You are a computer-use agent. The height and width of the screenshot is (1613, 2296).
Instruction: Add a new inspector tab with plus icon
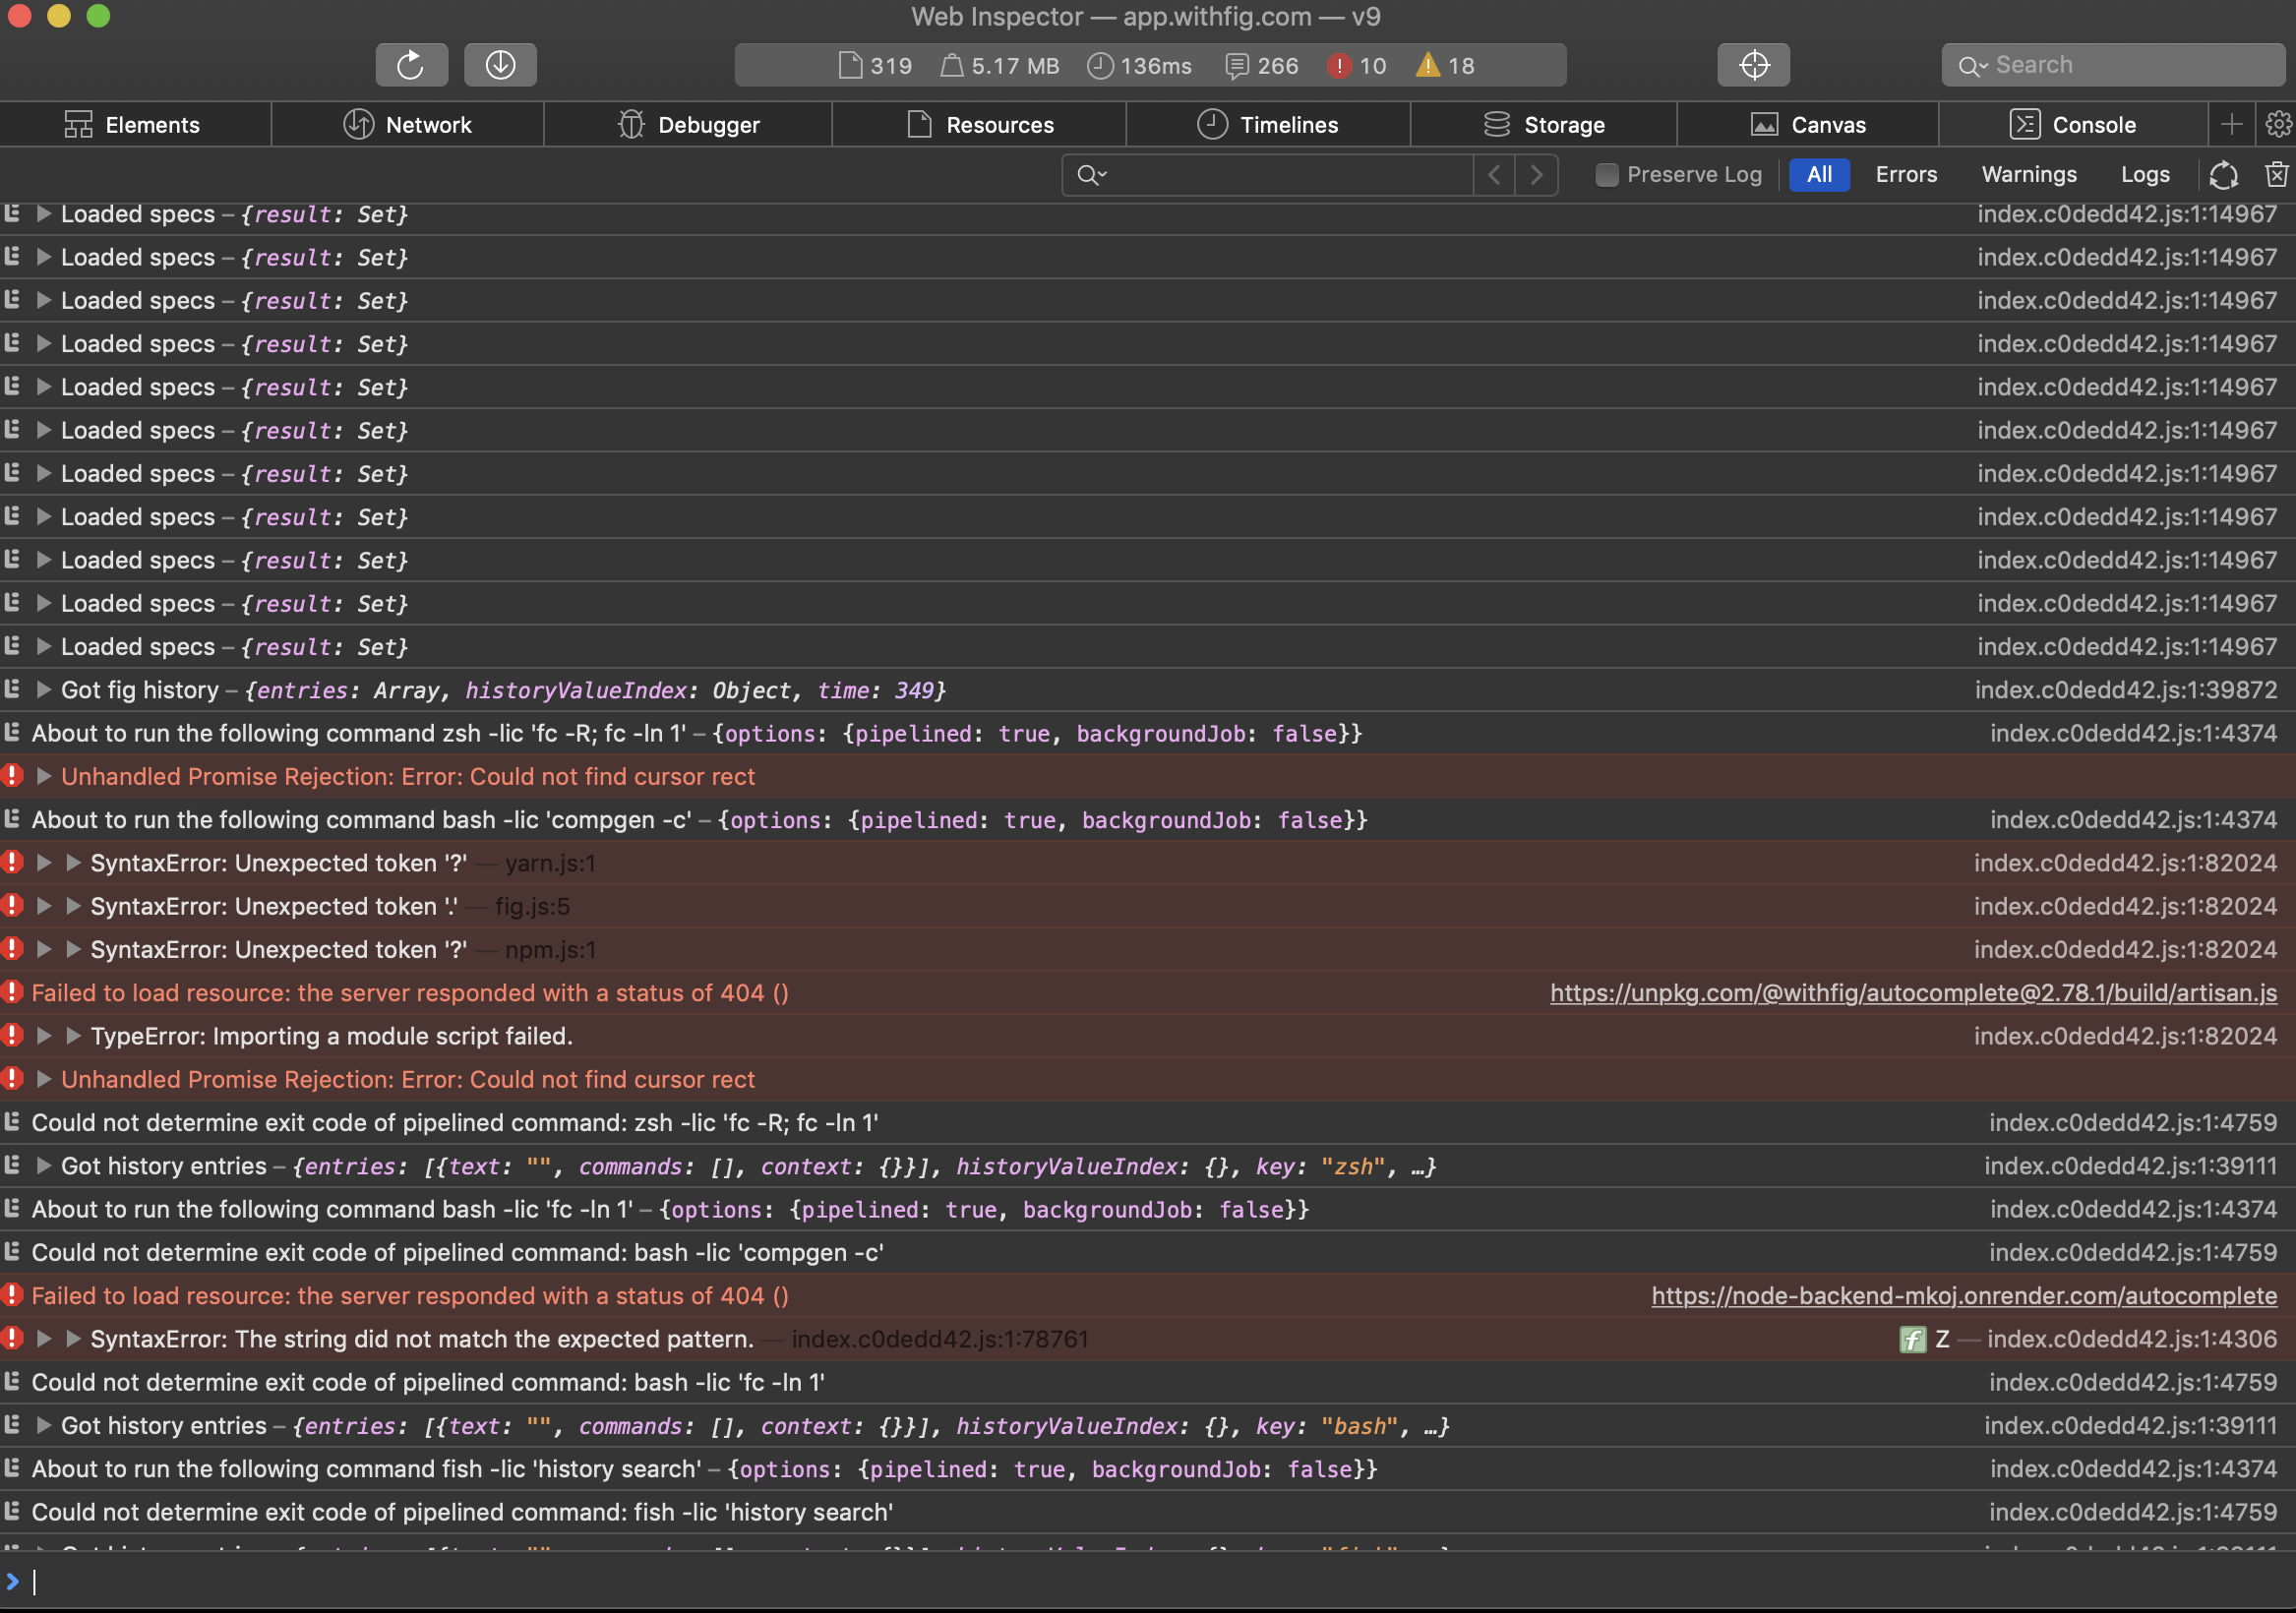pyautogui.click(x=2232, y=124)
